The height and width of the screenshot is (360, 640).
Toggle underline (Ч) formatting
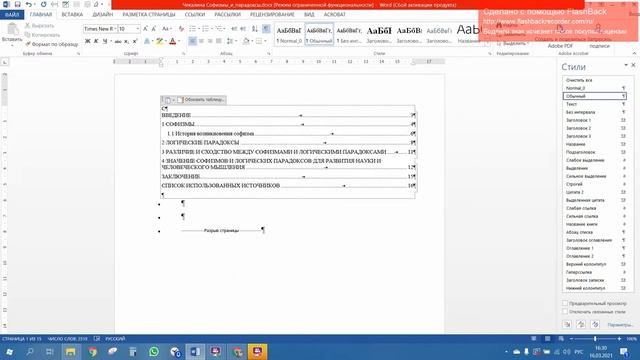(105, 41)
